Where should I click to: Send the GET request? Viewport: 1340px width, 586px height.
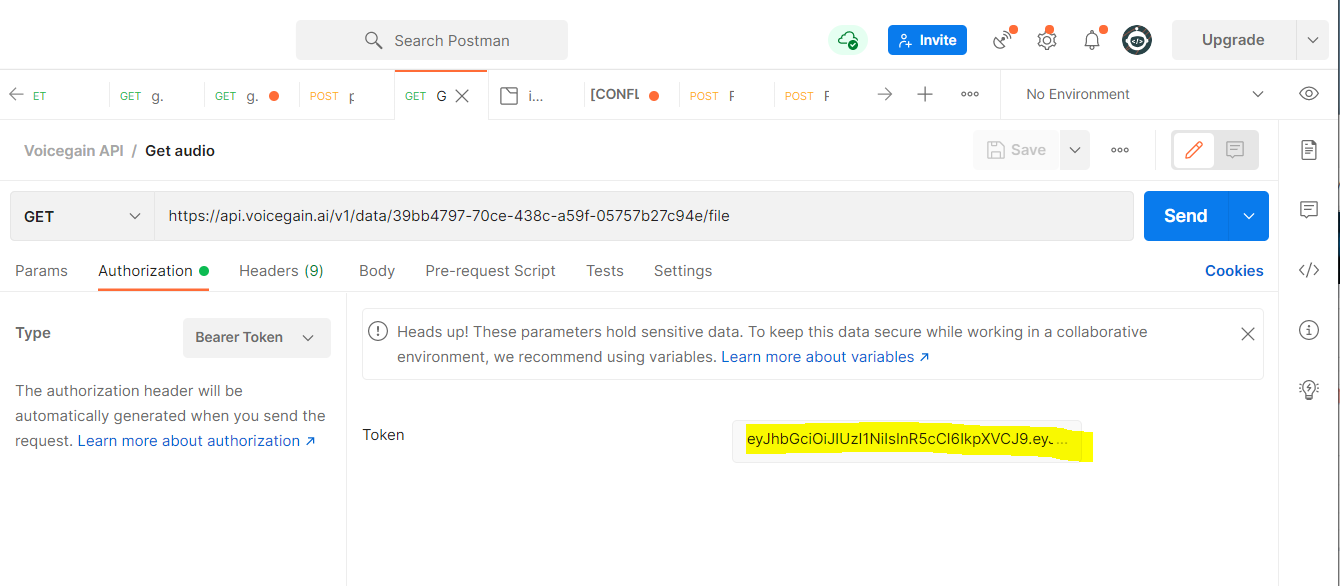[1186, 216]
